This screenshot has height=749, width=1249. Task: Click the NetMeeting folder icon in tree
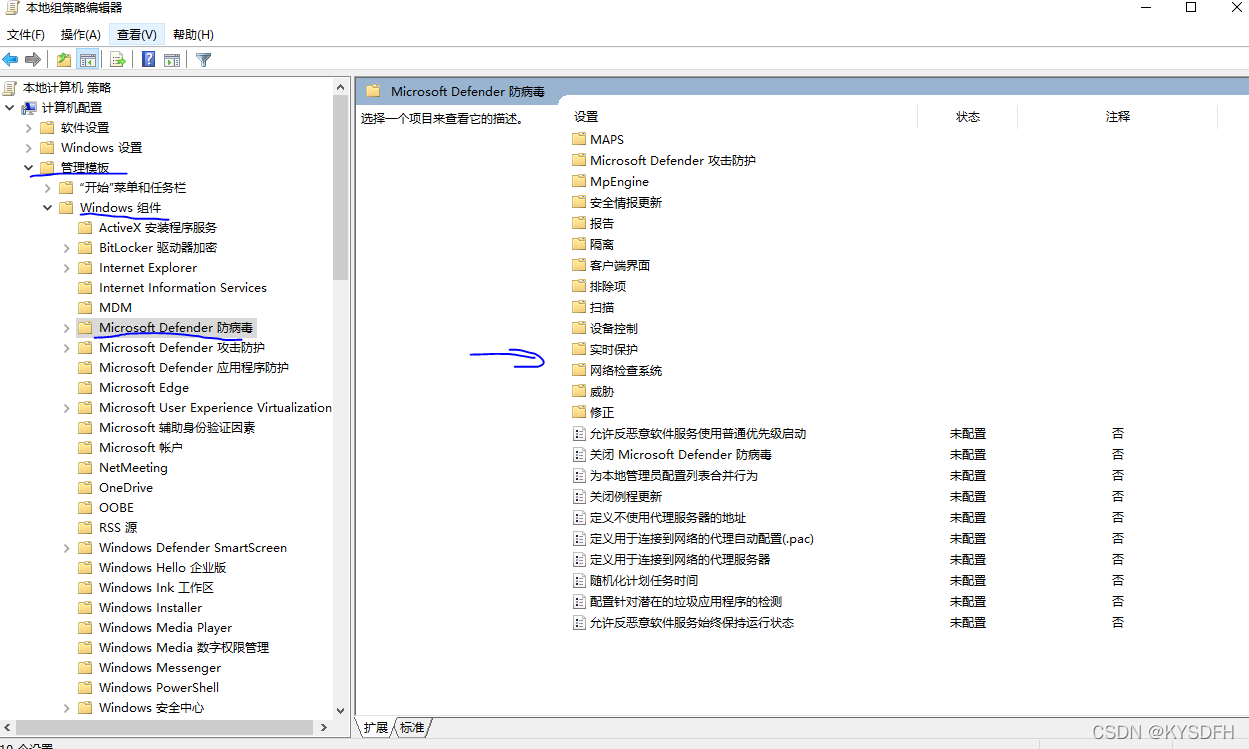(x=85, y=467)
